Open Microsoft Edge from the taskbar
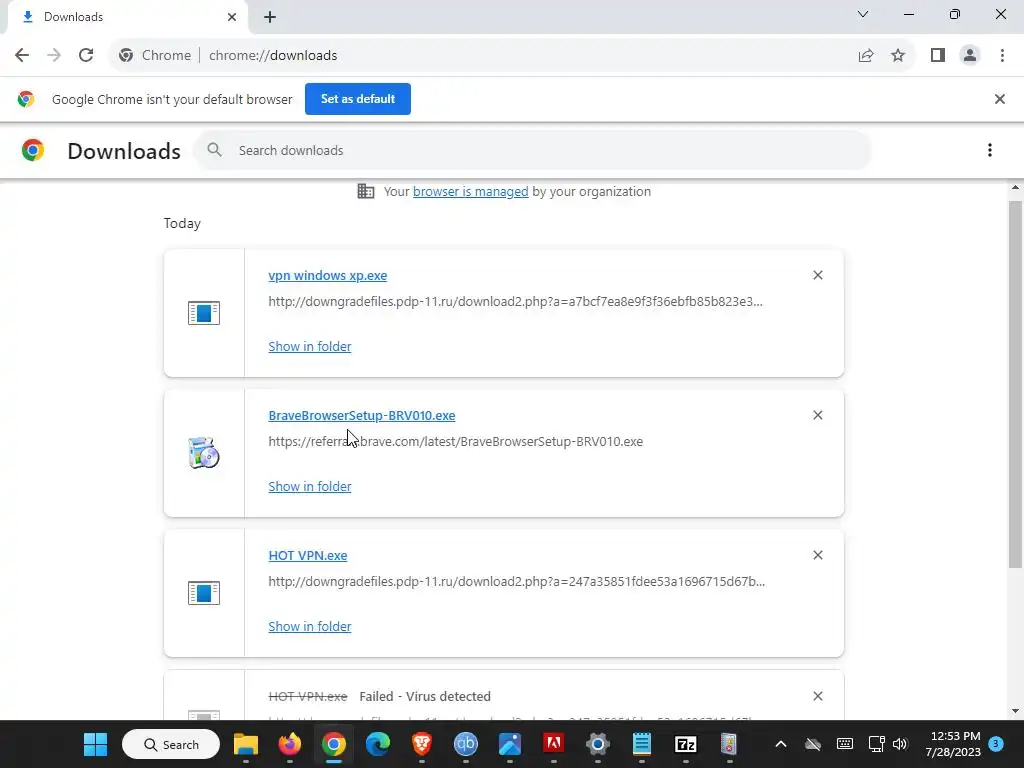The width and height of the screenshot is (1024, 768). click(377, 744)
